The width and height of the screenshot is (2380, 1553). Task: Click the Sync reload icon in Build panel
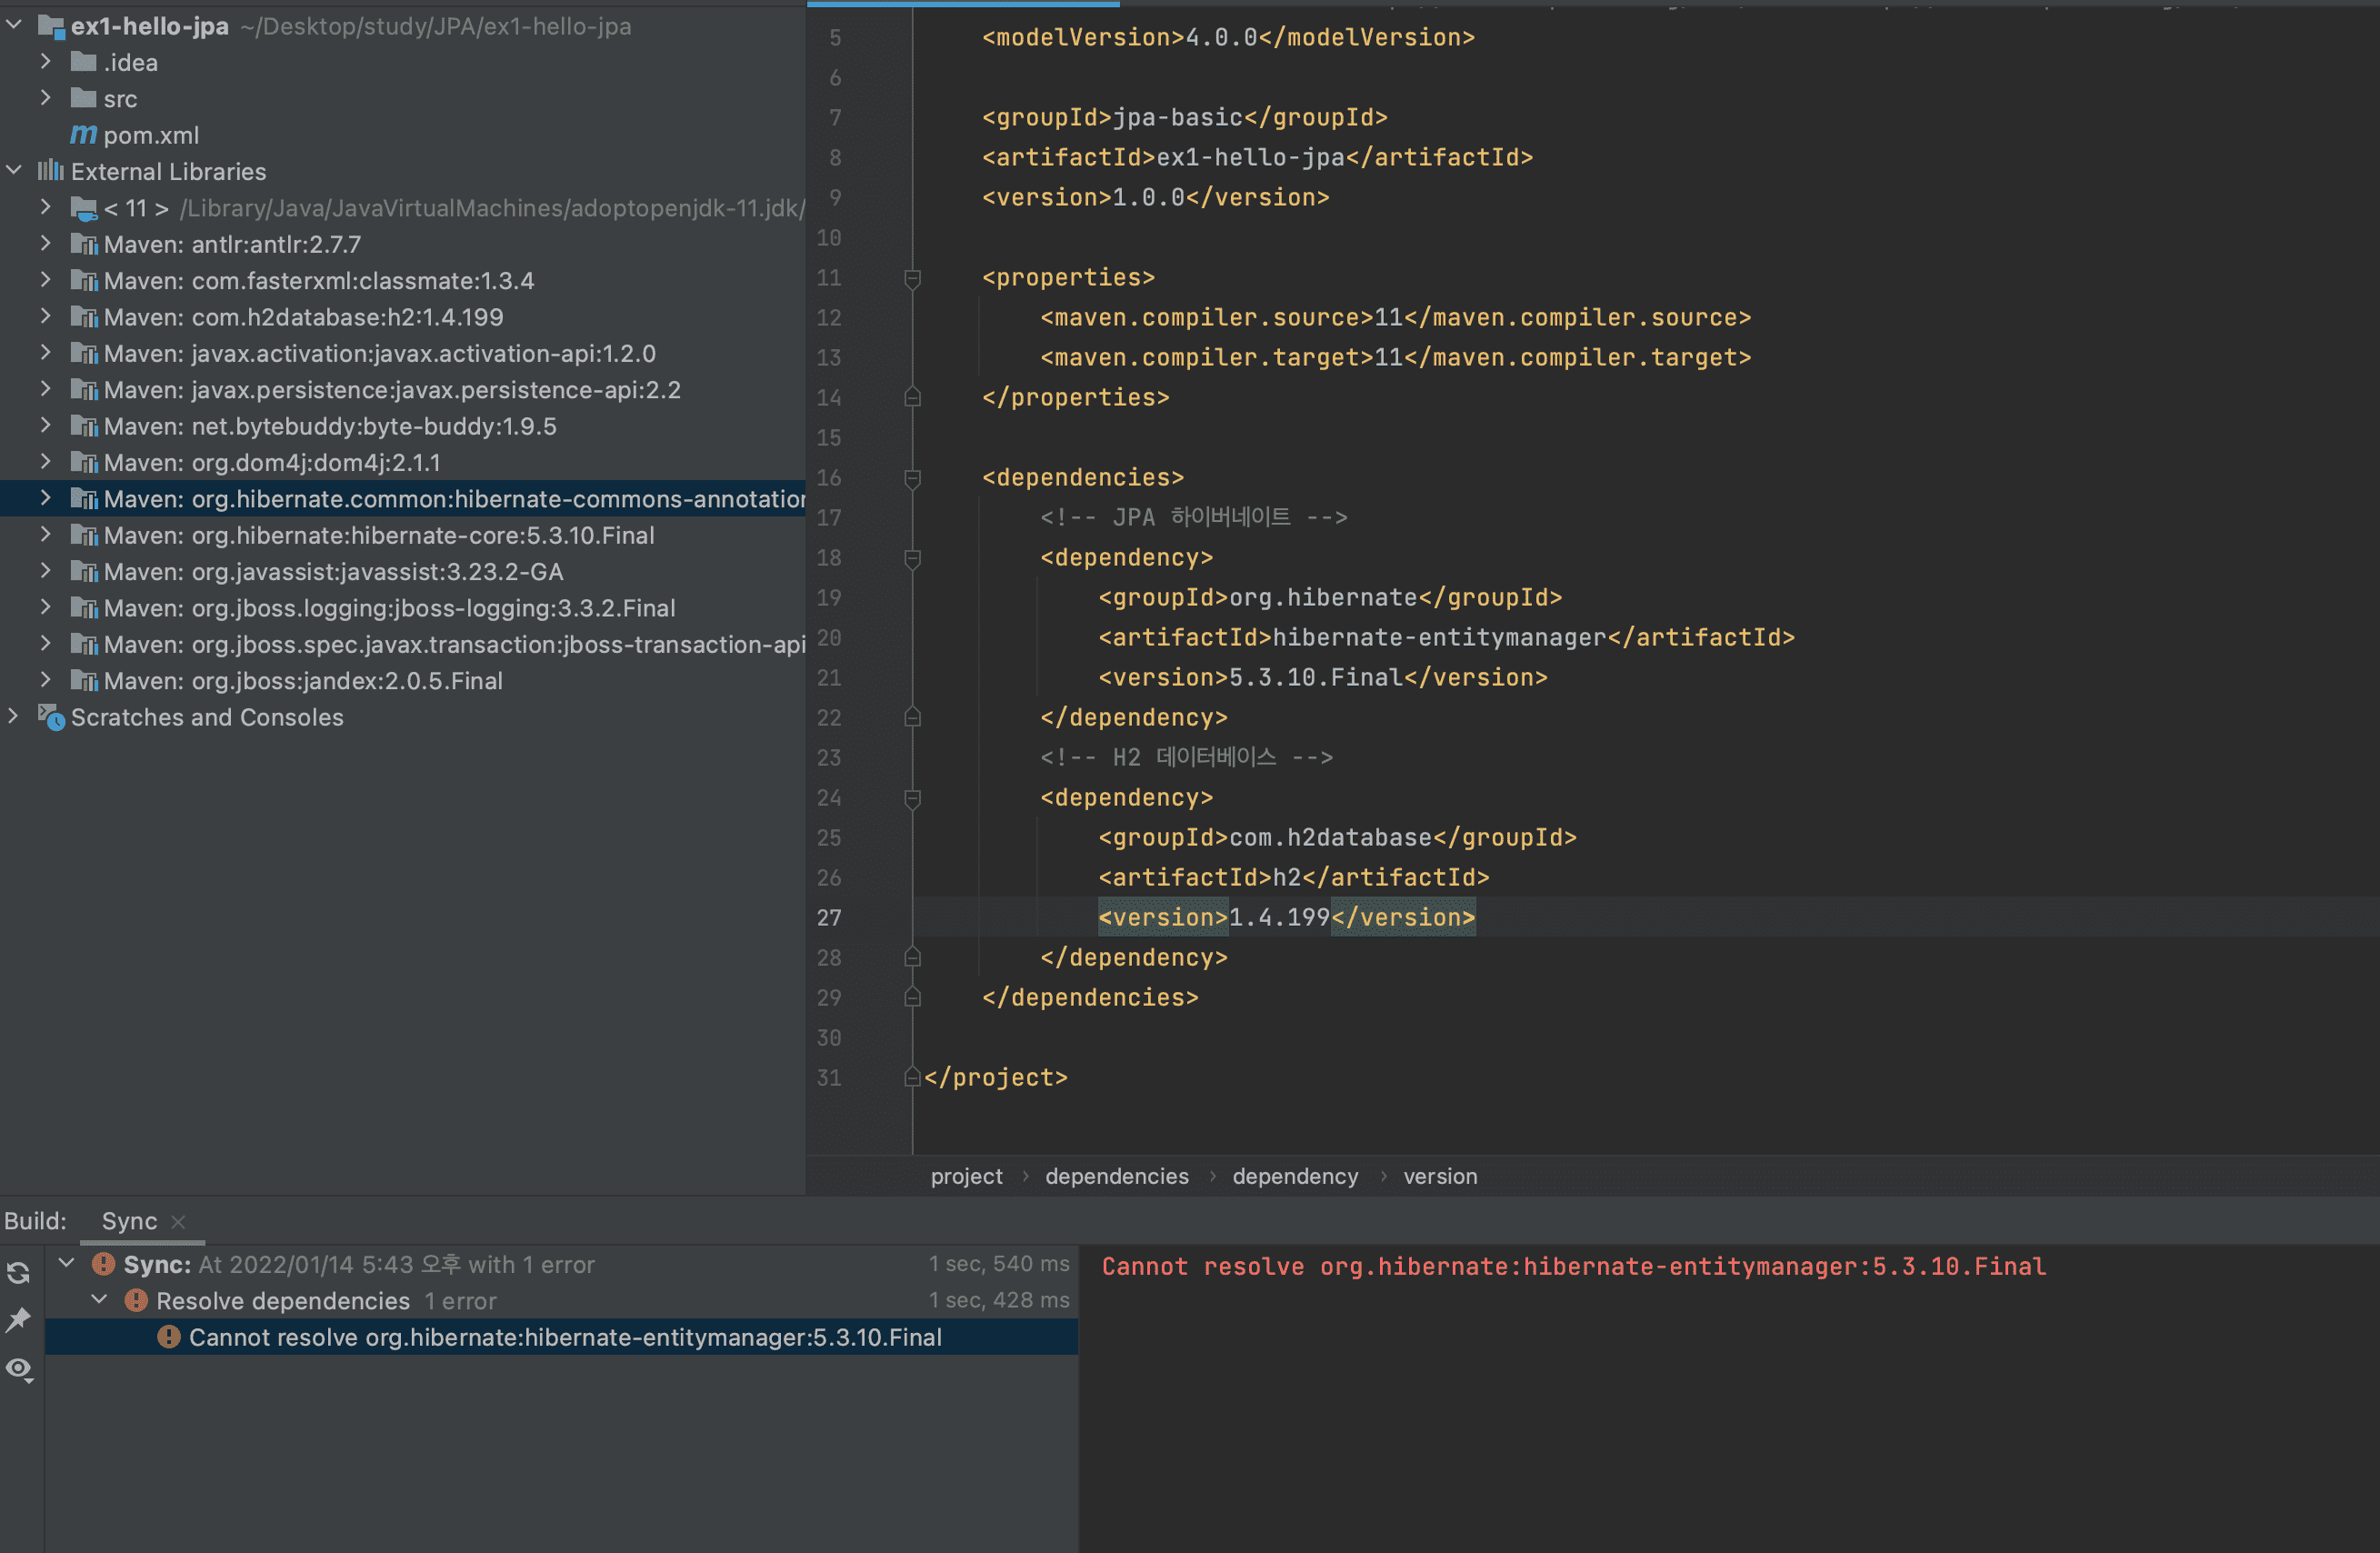(x=18, y=1272)
